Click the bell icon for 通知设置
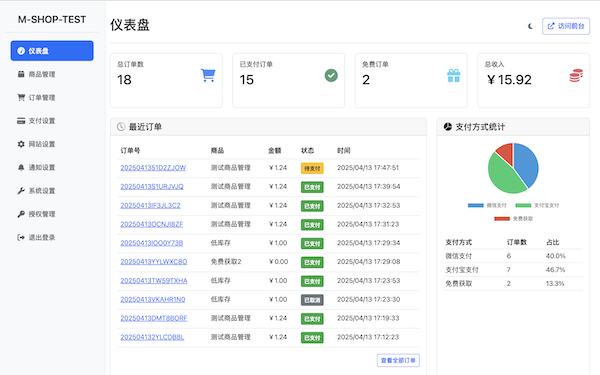 point(21,168)
